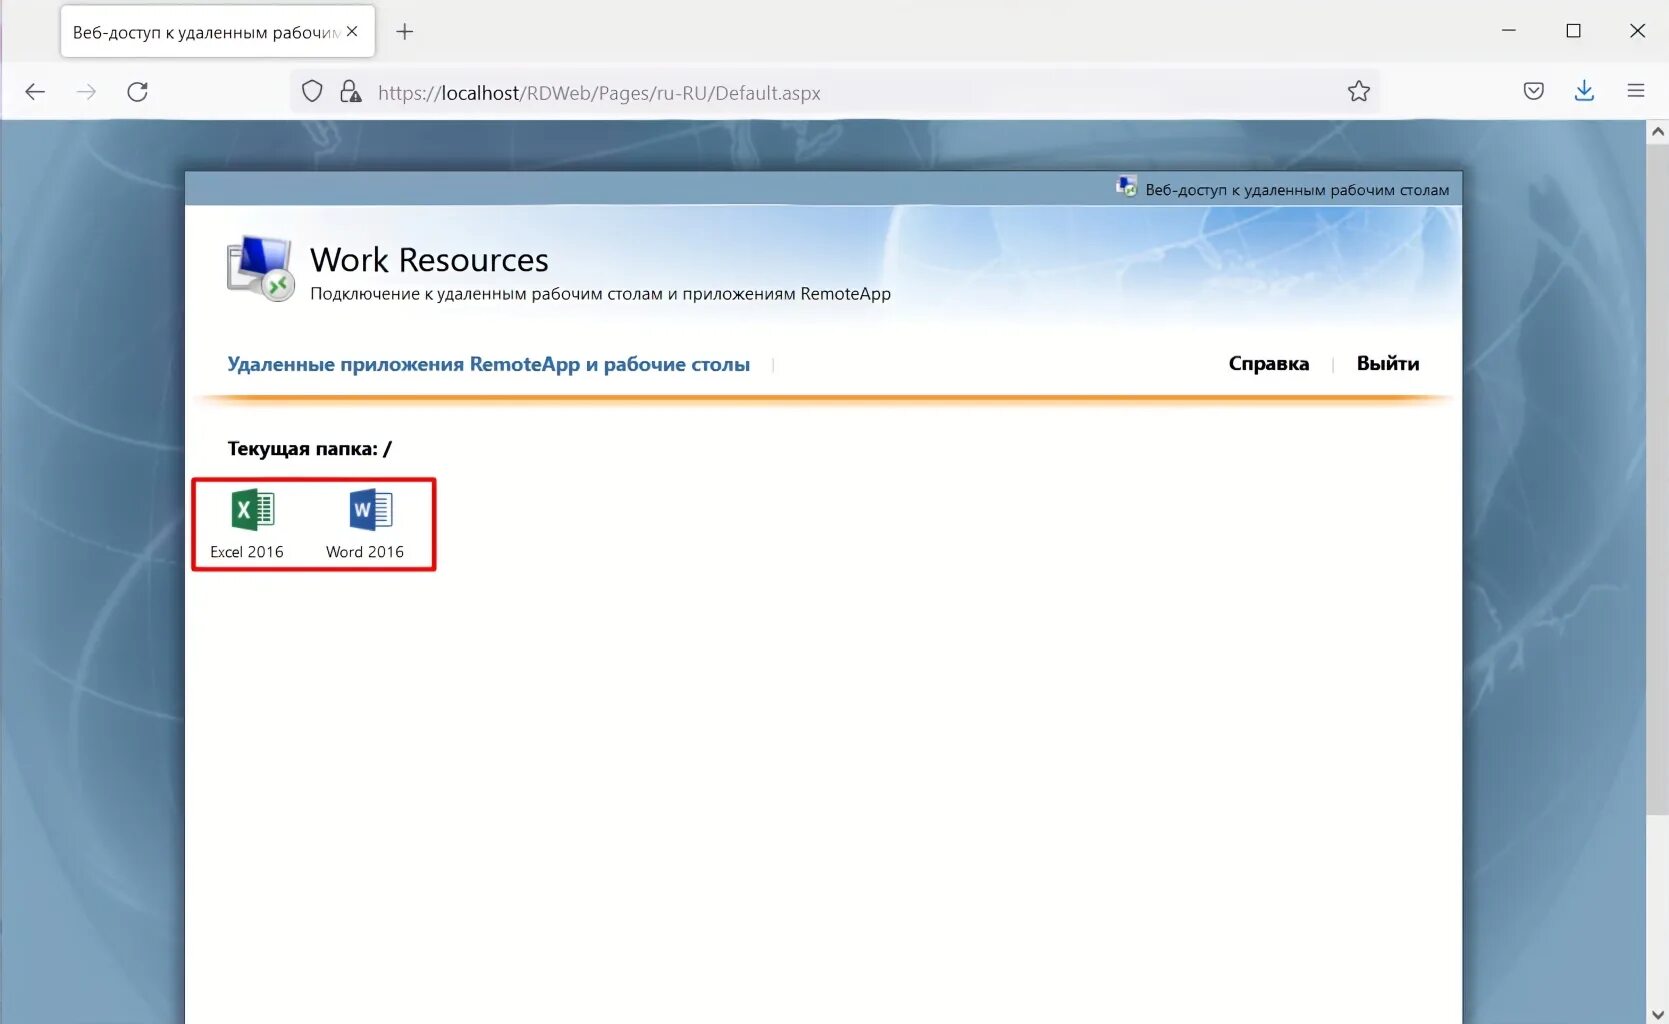Close the browser window
The image size is (1669, 1024).
(x=1637, y=31)
